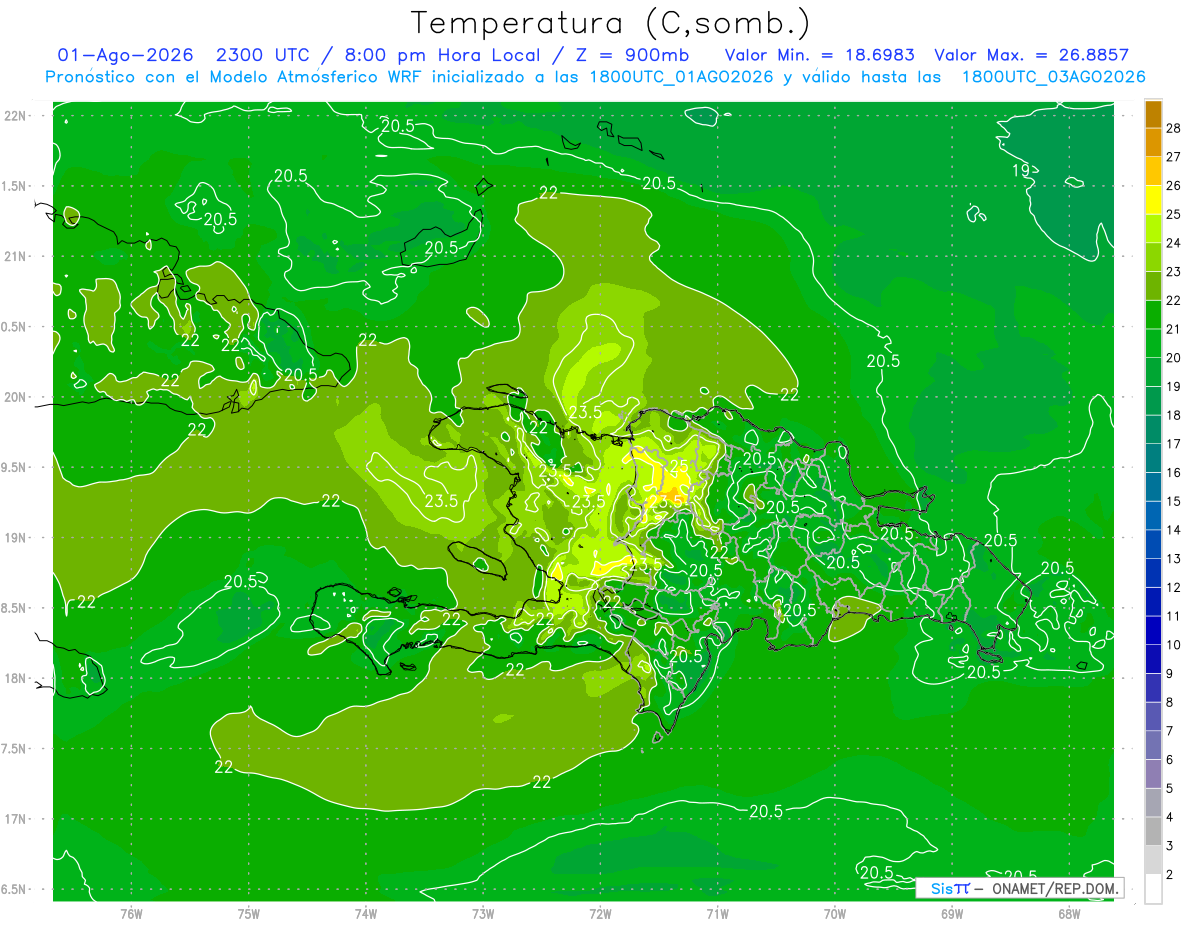The height and width of the screenshot is (927, 1200).
Task: Click the teal colorbar segment between 16 and 17
Action: click(1153, 458)
